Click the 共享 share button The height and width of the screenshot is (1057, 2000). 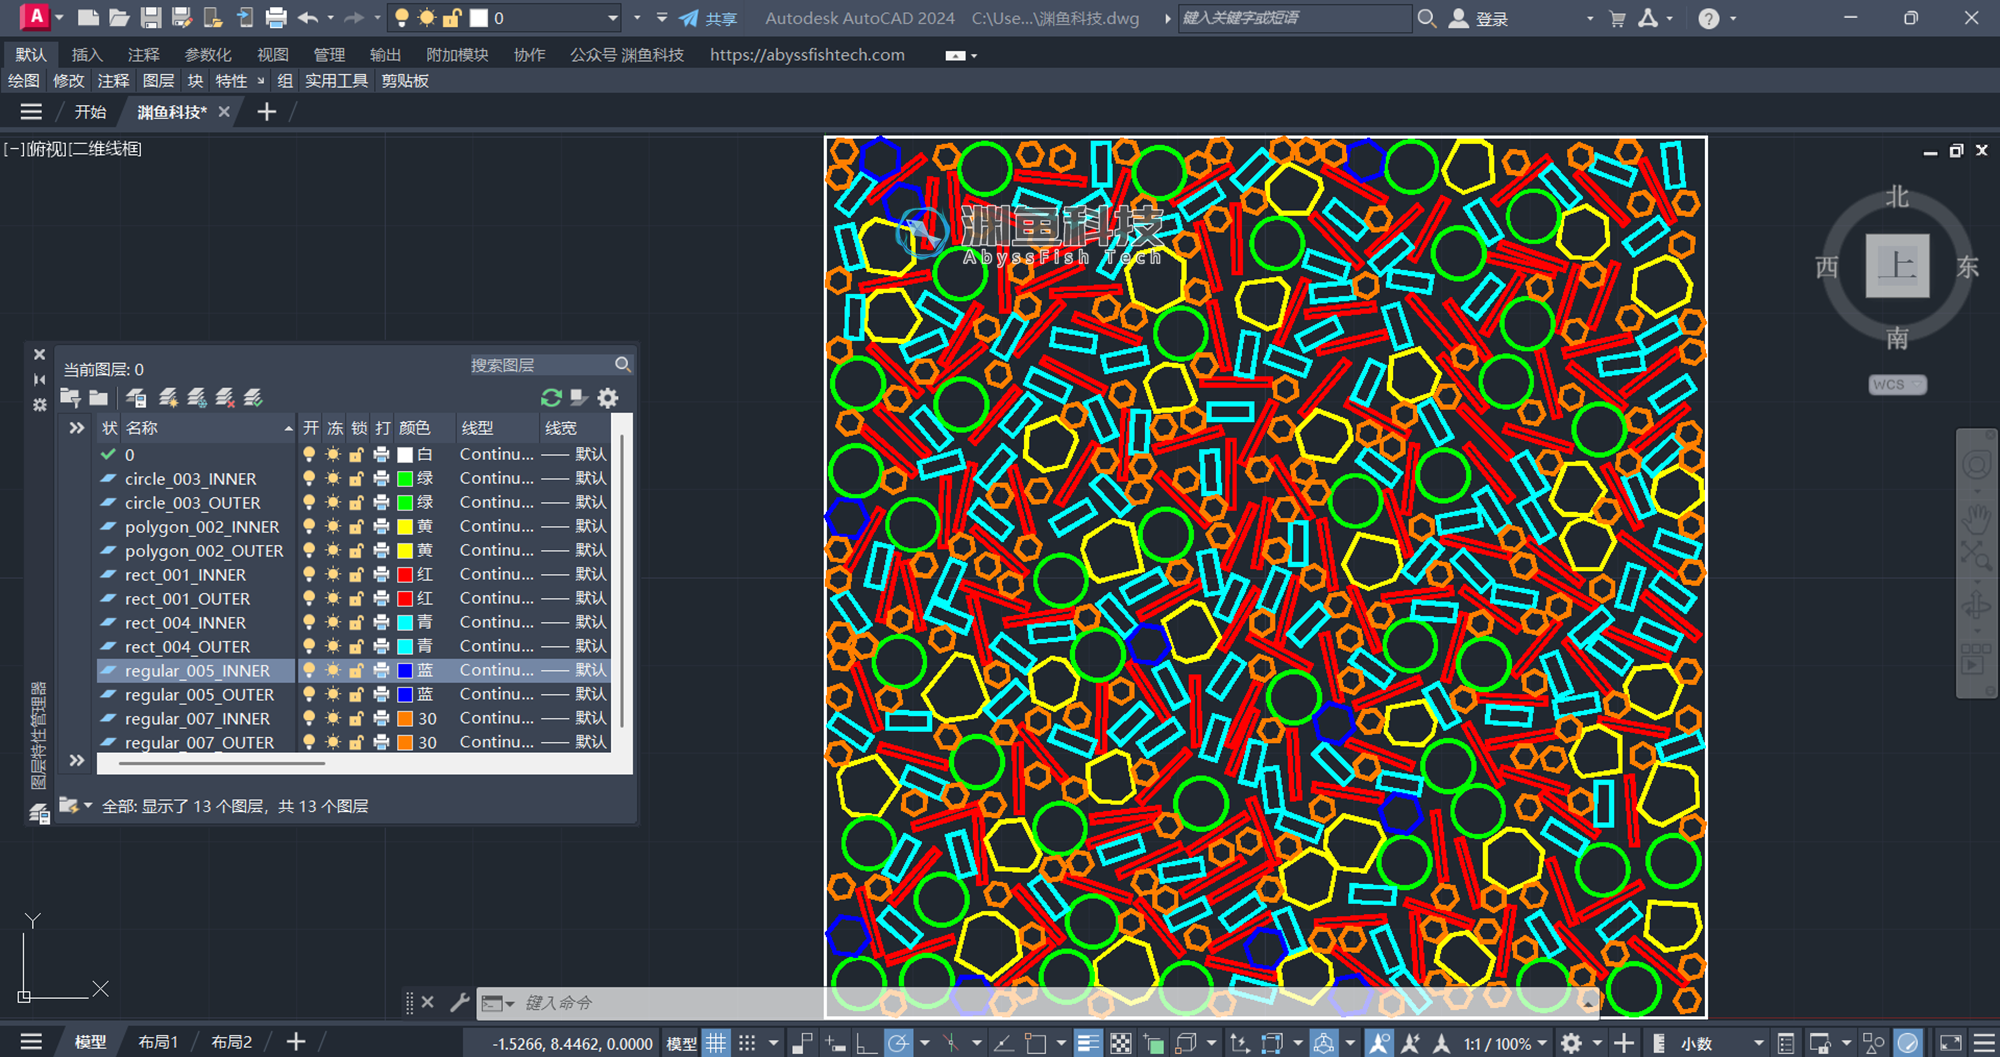coord(708,18)
